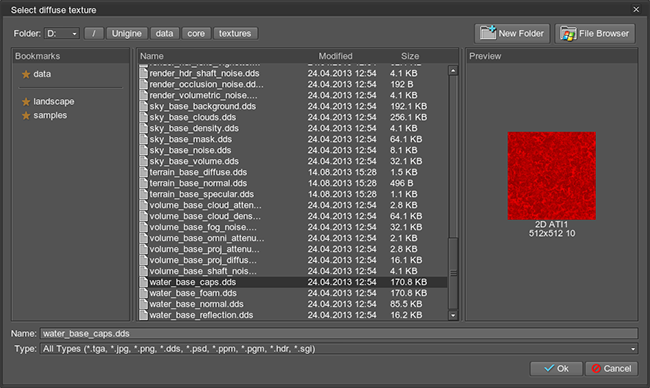Confirm selection with Ok button
The height and width of the screenshot is (388, 650).
click(556, 369)
